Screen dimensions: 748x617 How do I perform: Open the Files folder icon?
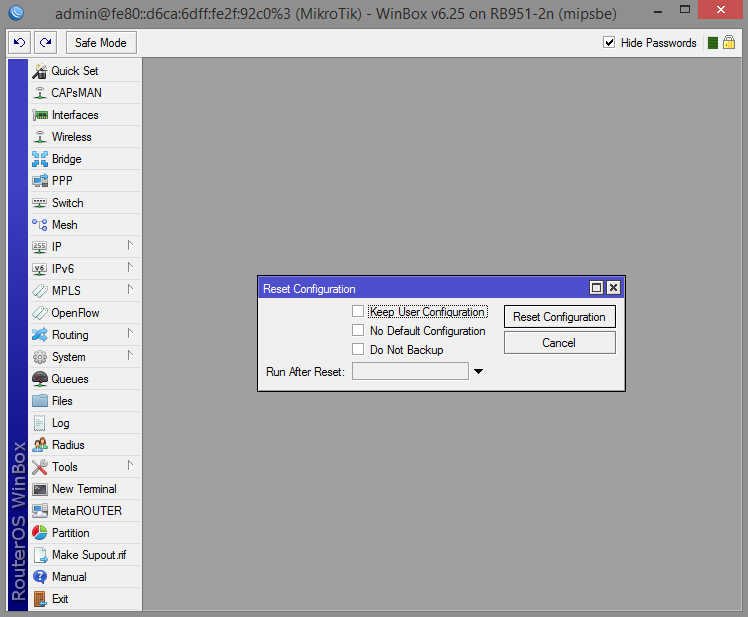(40, 401)
